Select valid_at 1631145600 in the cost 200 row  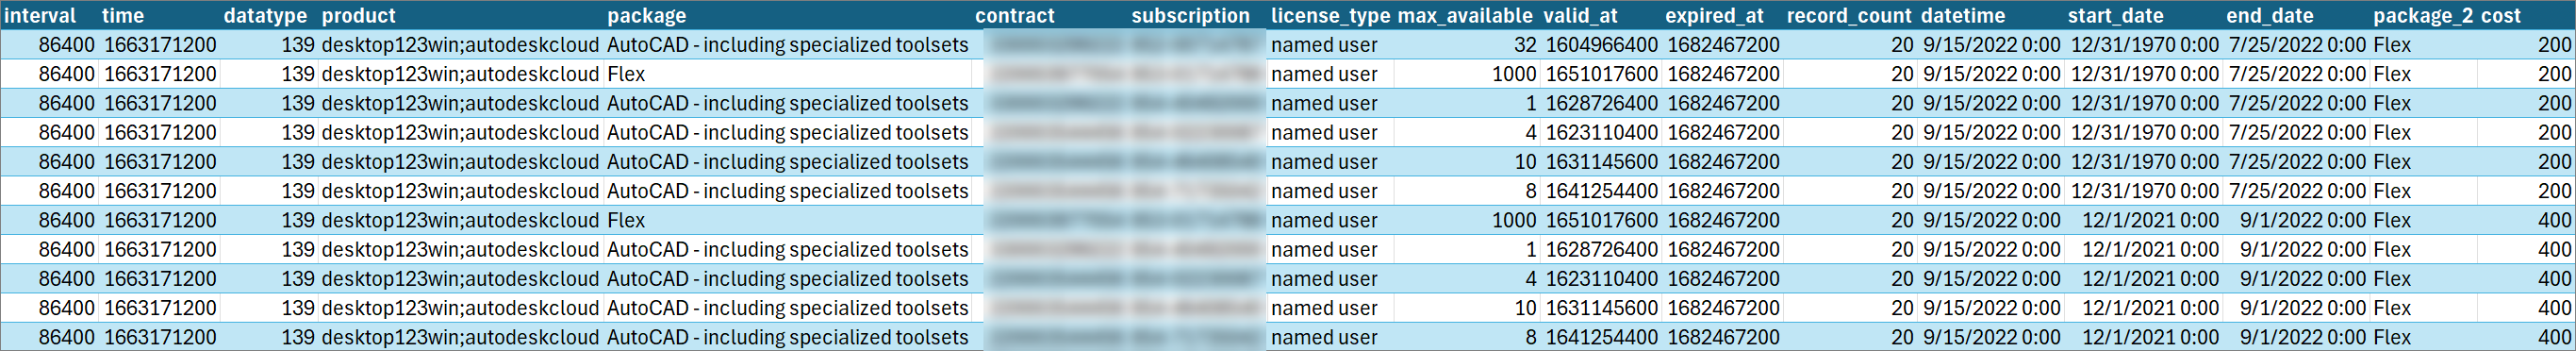click(x=1601, y=161)
